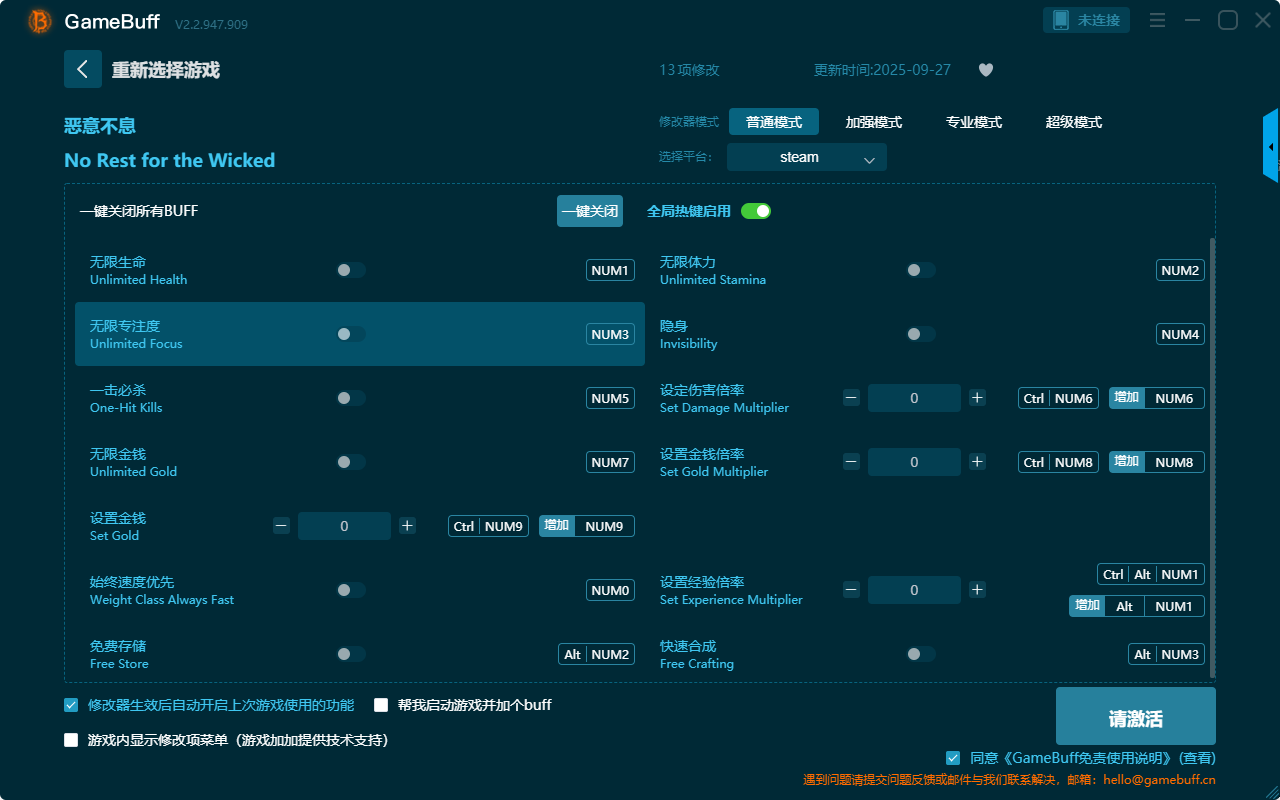Open the hamburger menu in title bar

click(x=1157, y=20)
